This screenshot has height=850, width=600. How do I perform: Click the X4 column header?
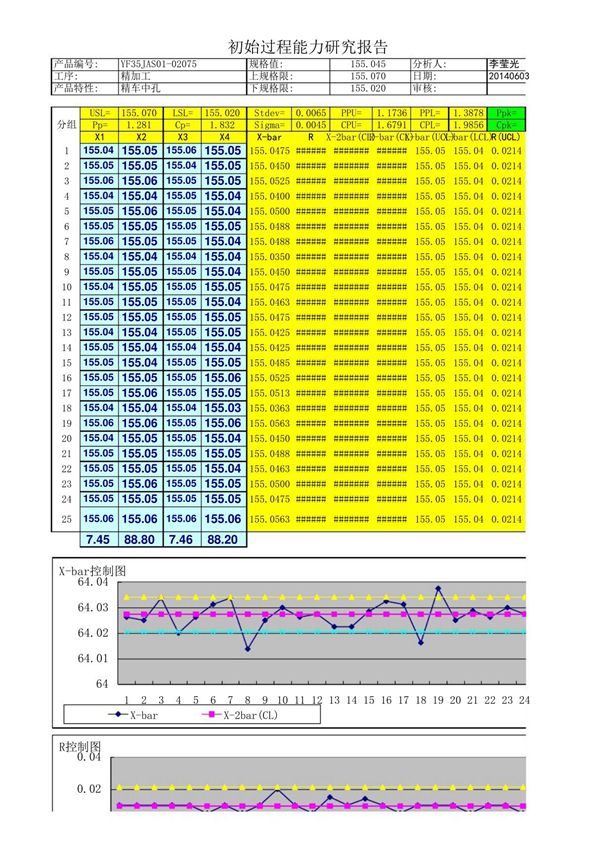223,137
